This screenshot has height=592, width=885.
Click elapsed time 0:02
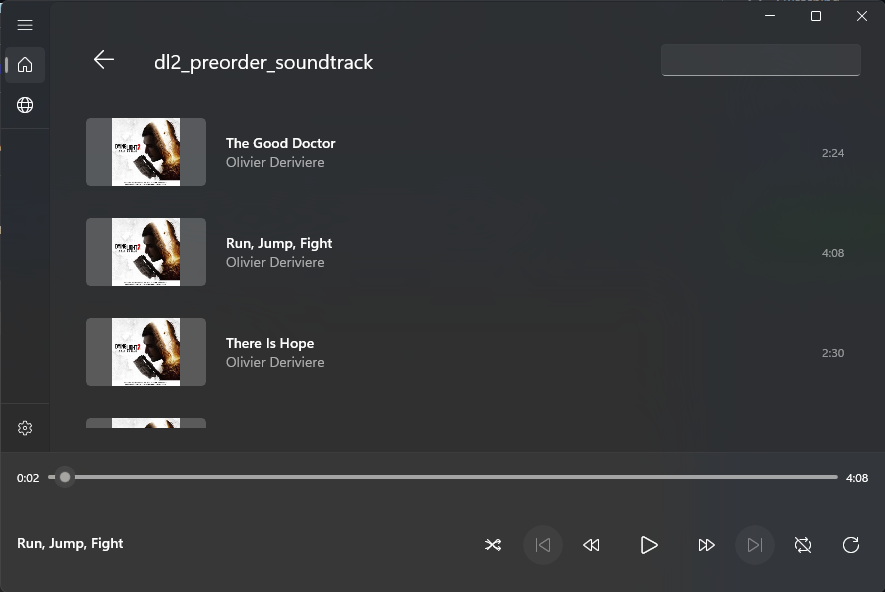pos(28,478)
